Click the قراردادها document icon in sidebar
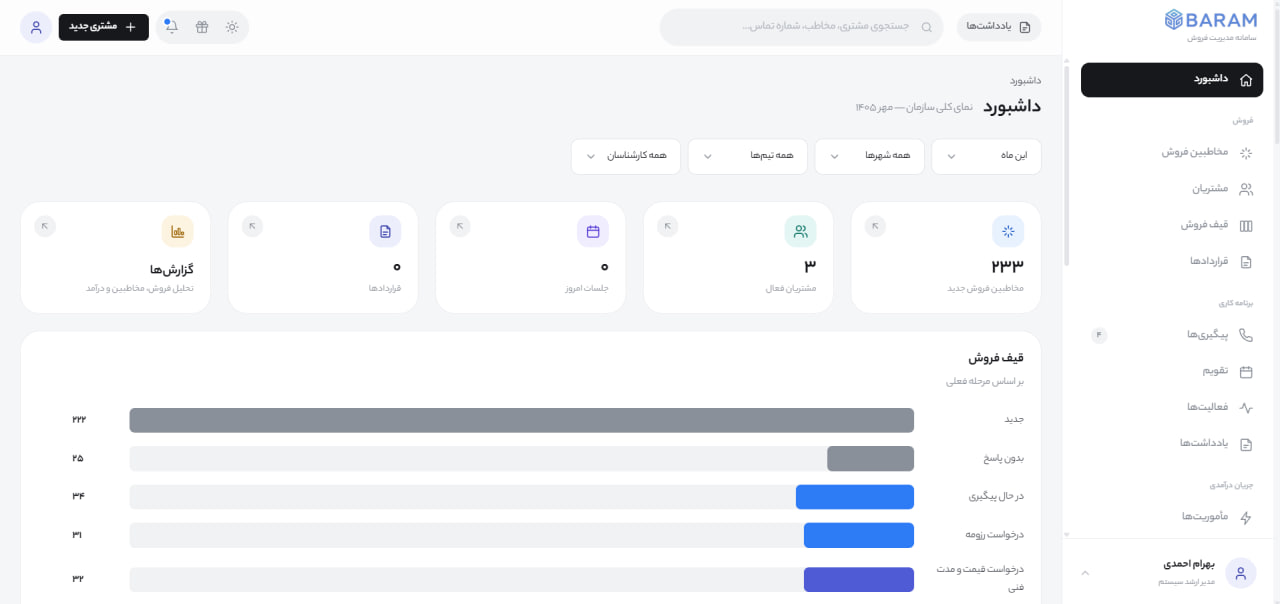 1246,262
